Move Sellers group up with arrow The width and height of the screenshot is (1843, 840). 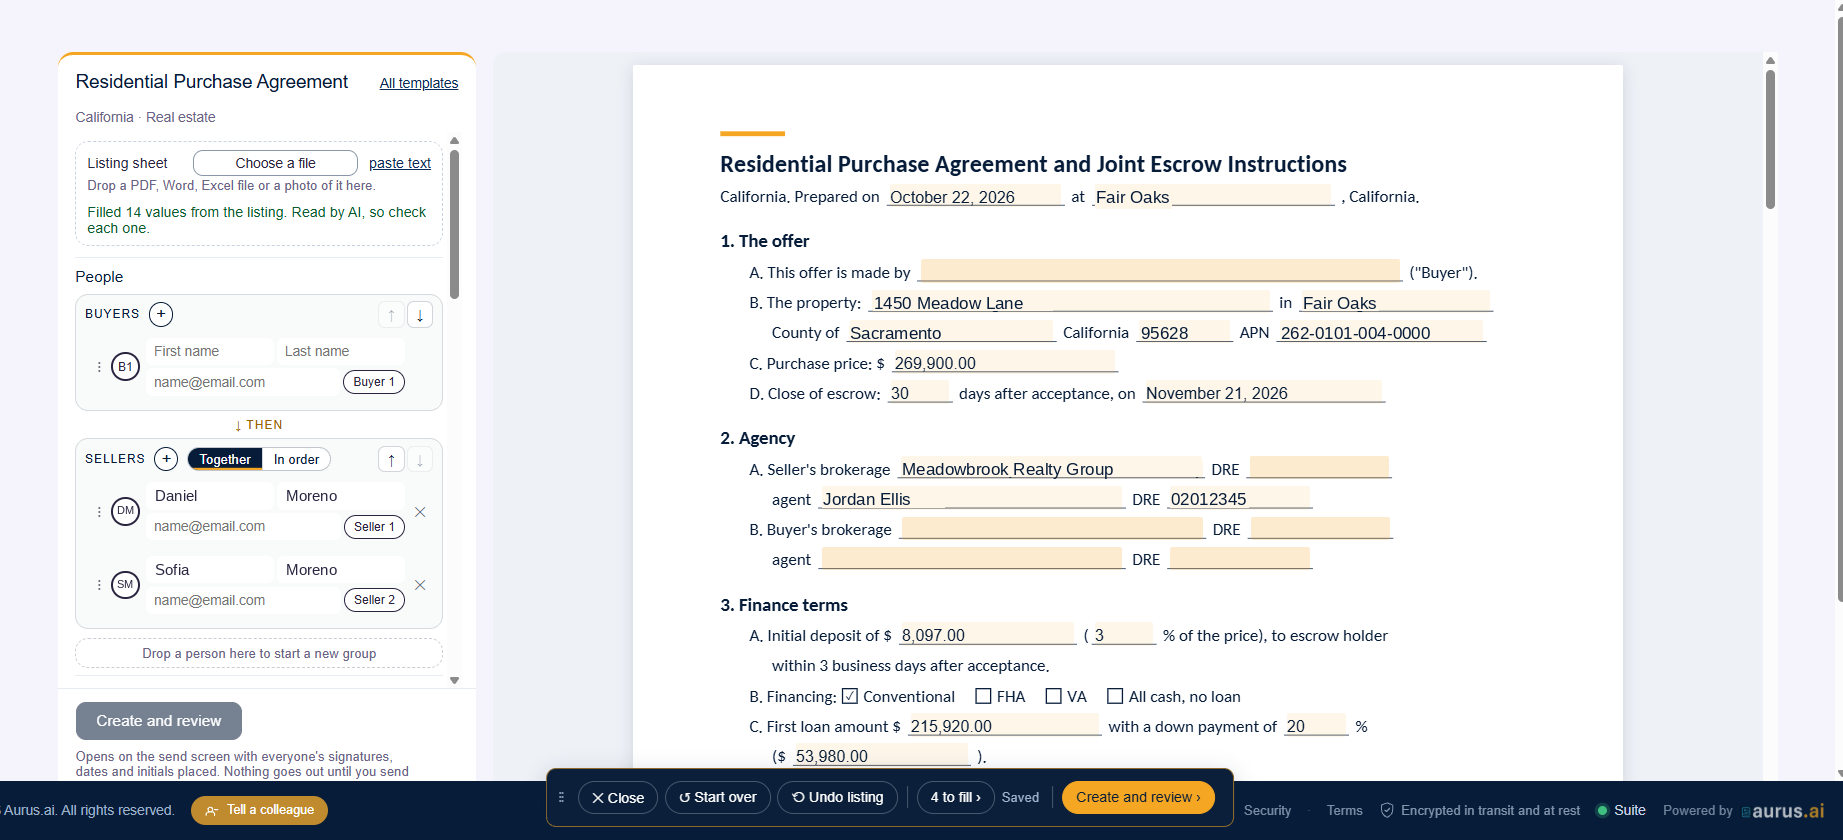[x=391, y=460]
